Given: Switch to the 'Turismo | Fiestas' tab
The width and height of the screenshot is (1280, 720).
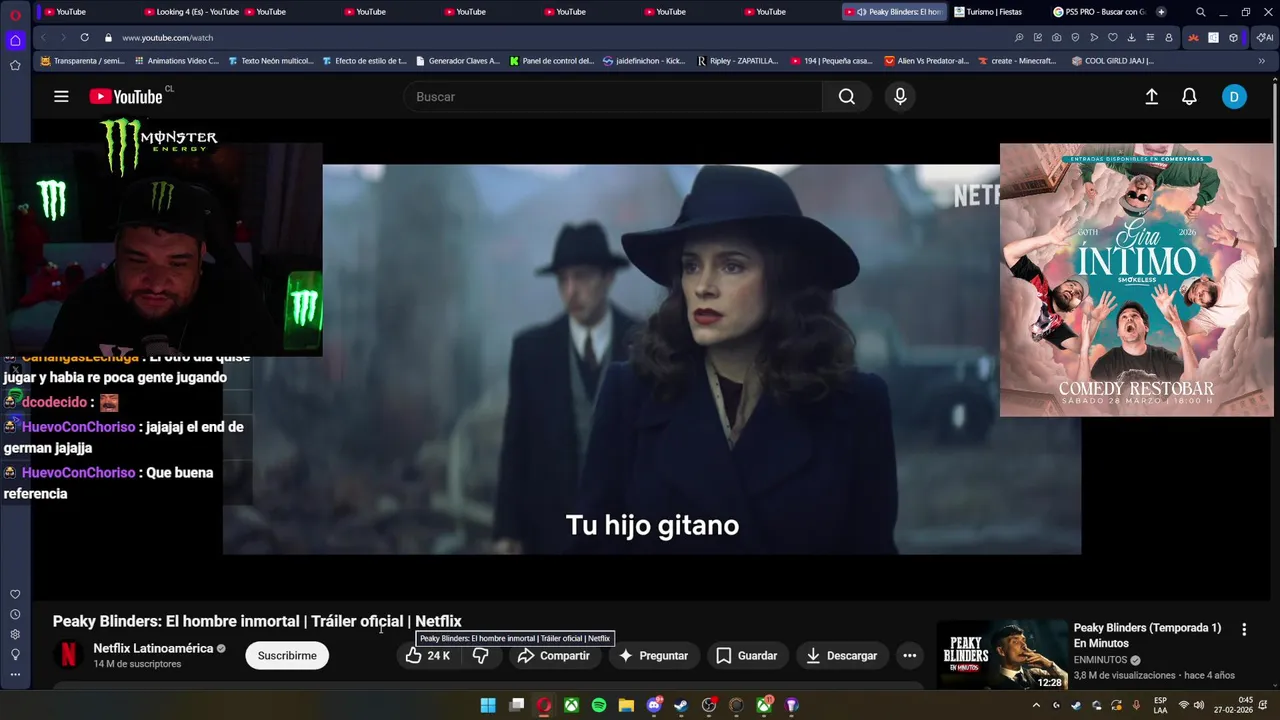Looking at the screenshot, I should 995,12.
